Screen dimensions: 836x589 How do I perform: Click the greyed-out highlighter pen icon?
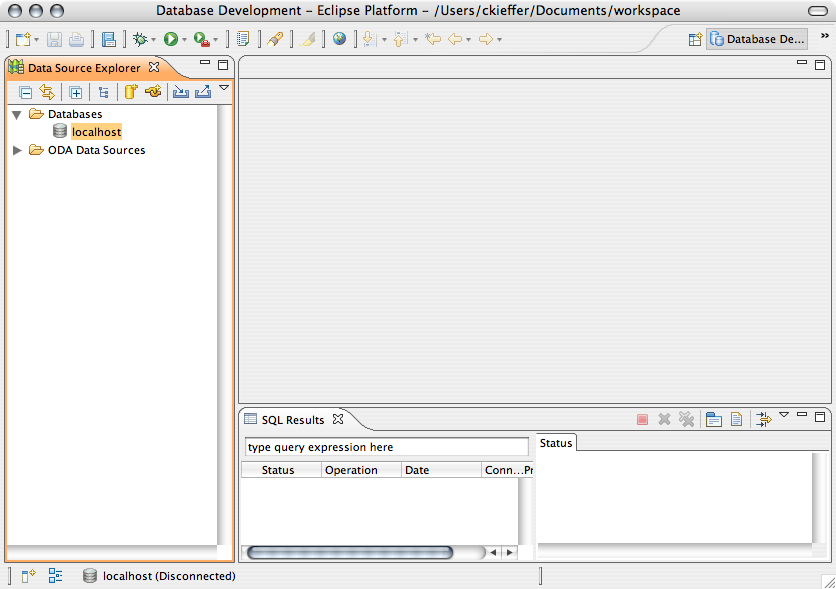click(x=308, y=39)
